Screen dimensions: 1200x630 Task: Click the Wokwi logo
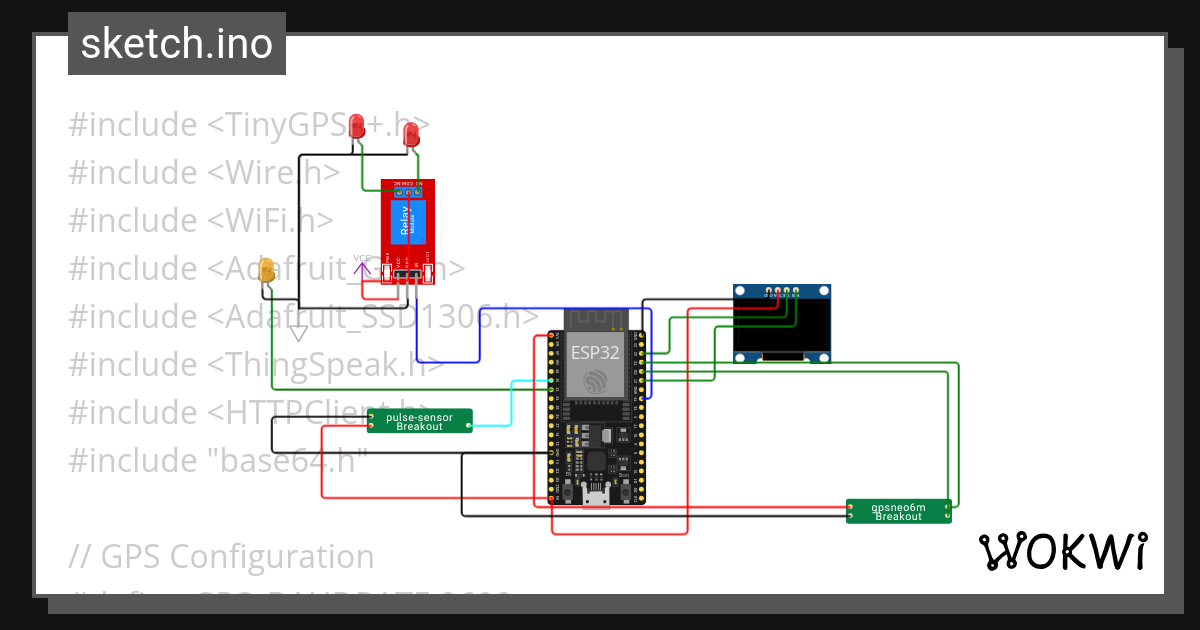point(1063,551)
